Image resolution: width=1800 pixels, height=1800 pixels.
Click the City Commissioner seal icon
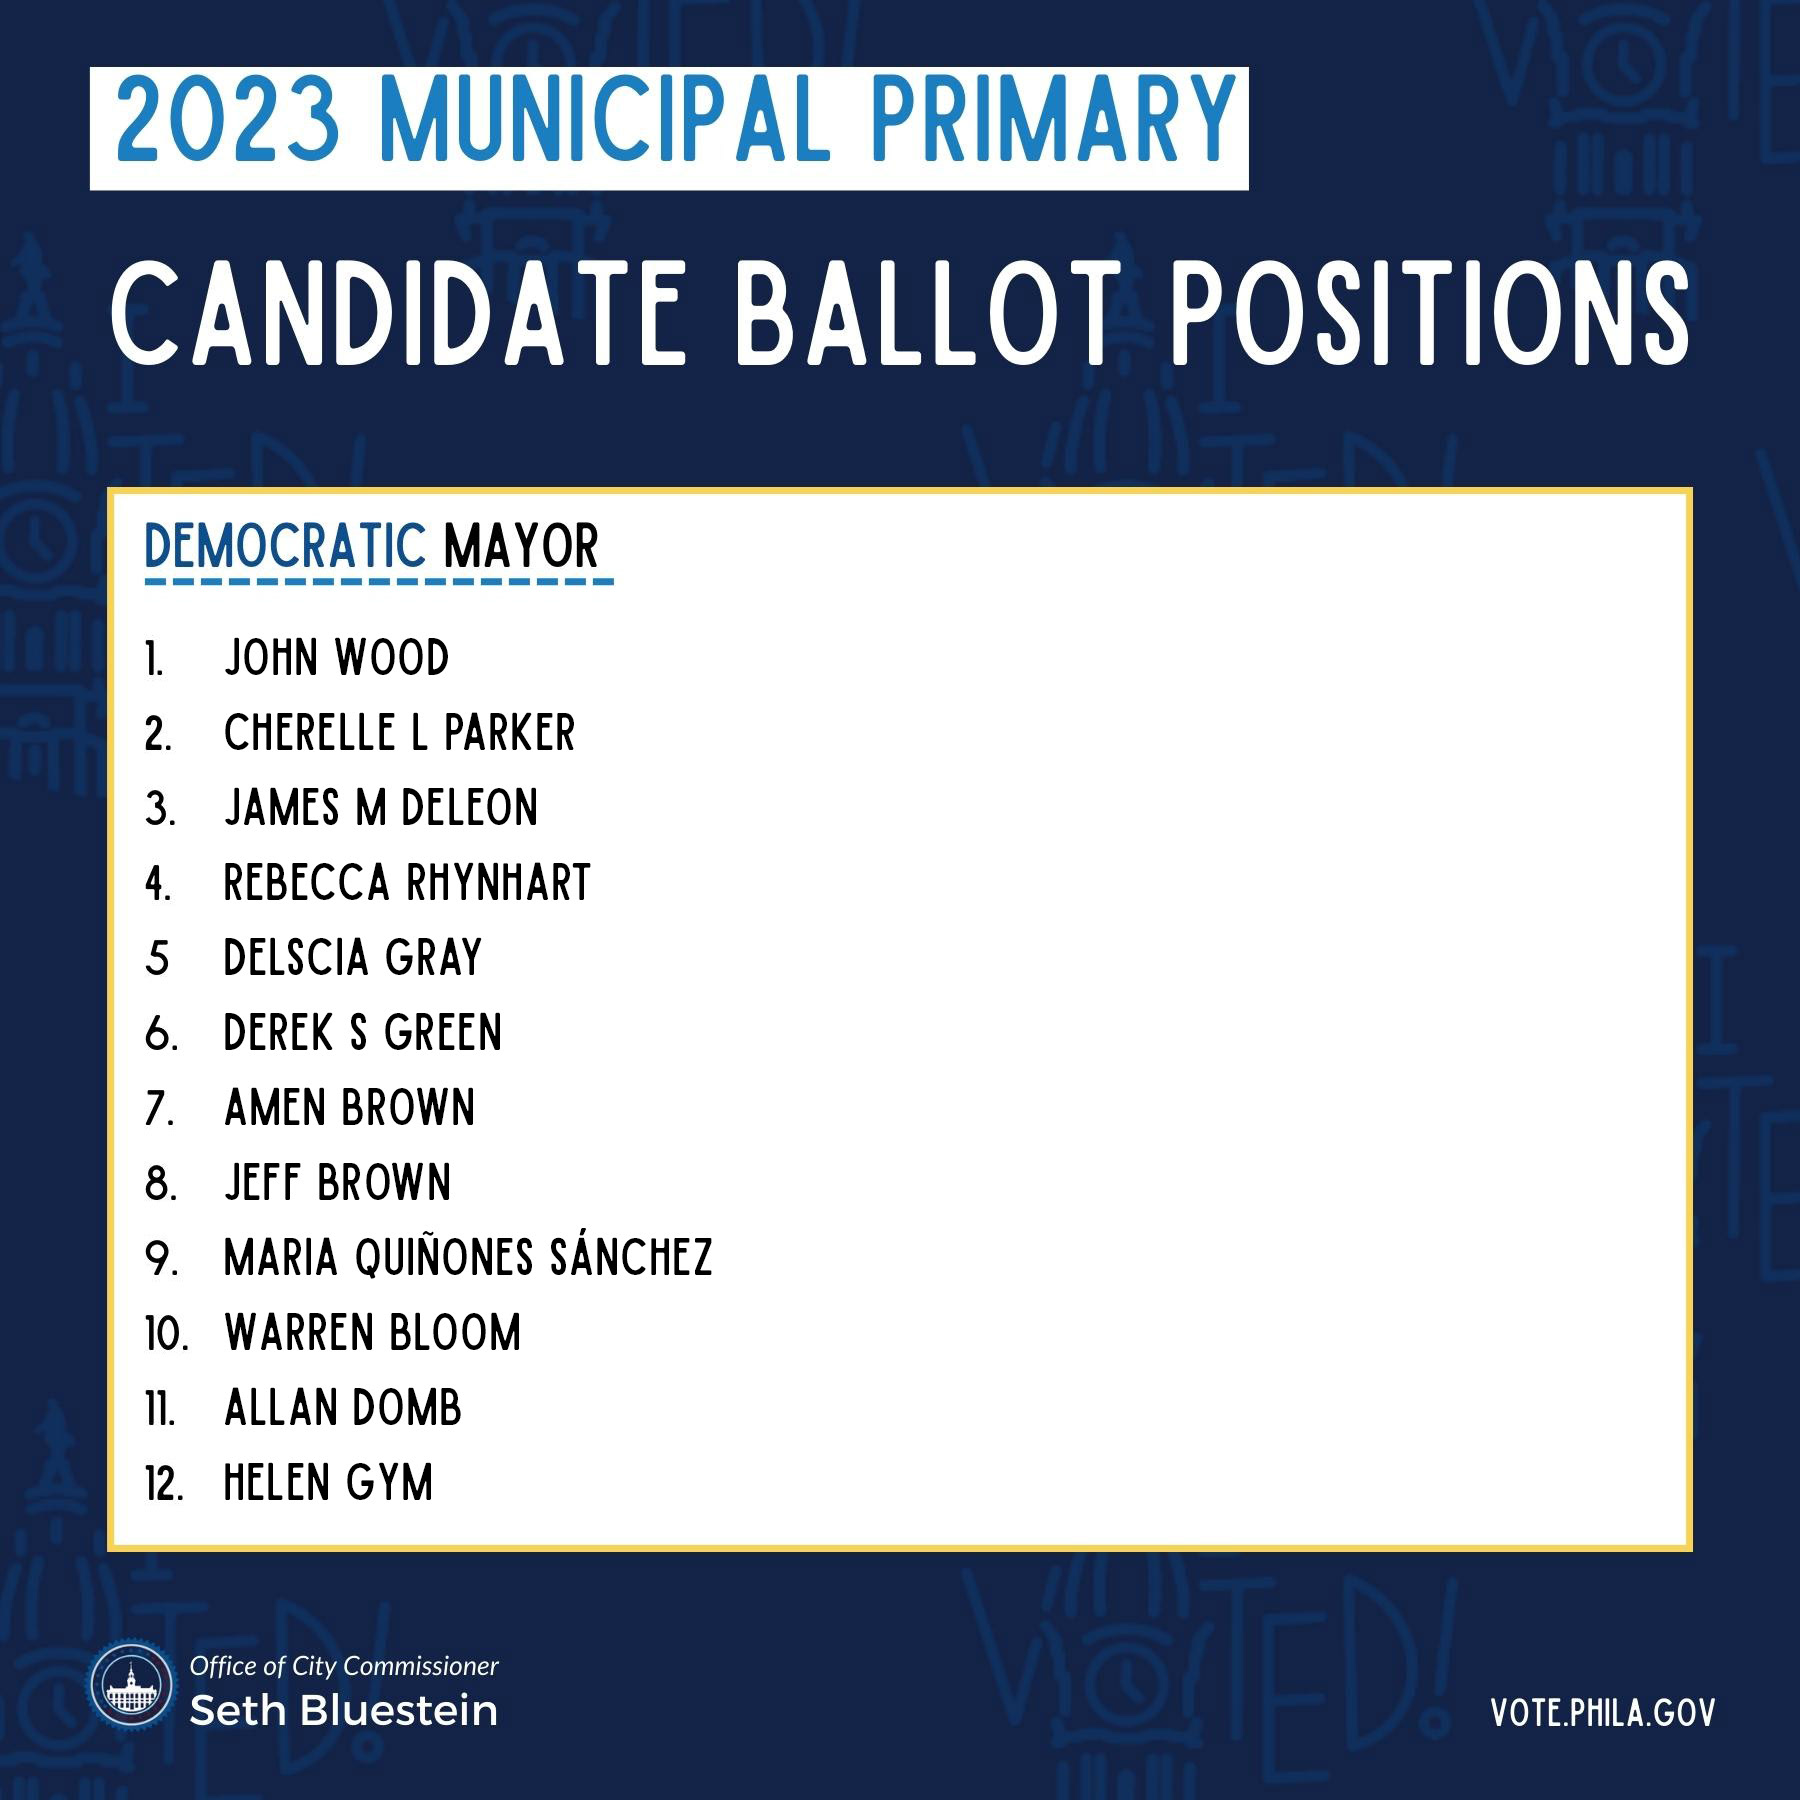click(131, 1684)
